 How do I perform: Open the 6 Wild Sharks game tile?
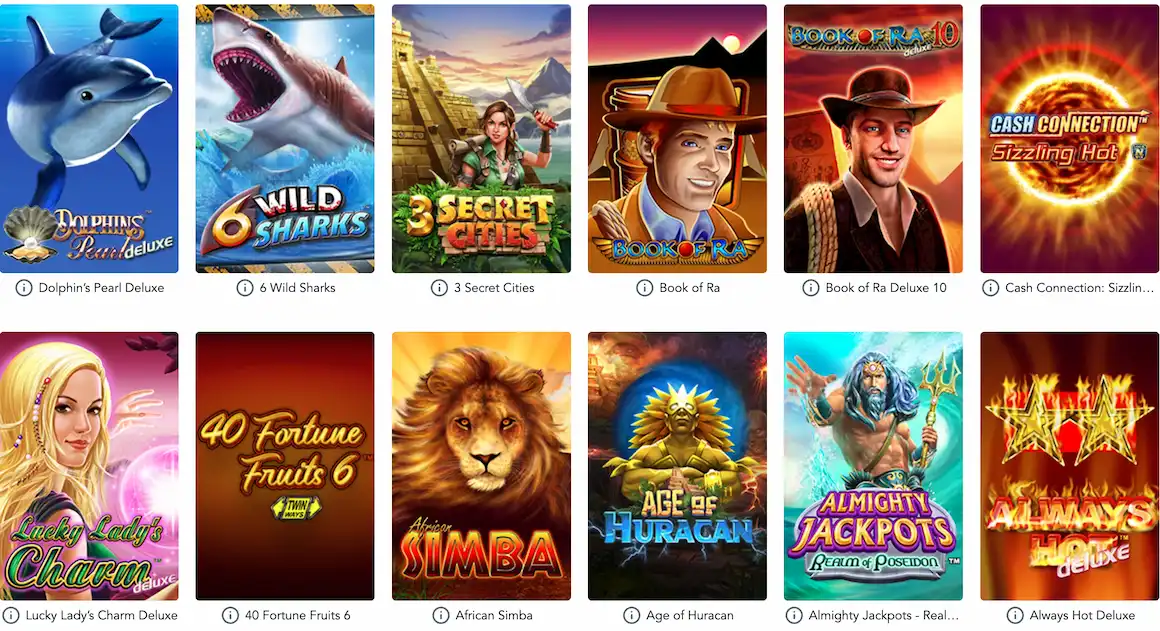coord(285,138)
